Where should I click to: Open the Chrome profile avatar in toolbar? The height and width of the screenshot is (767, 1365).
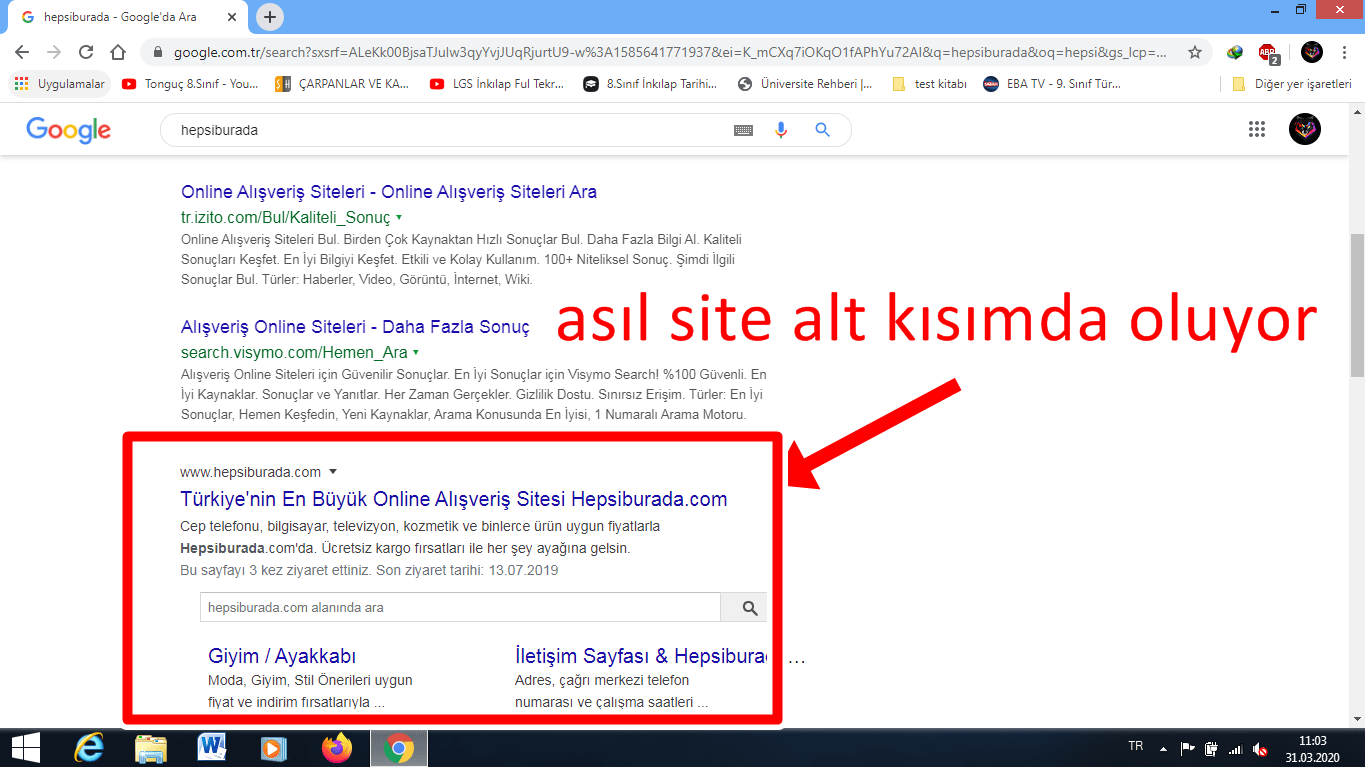click(1312, 52)
